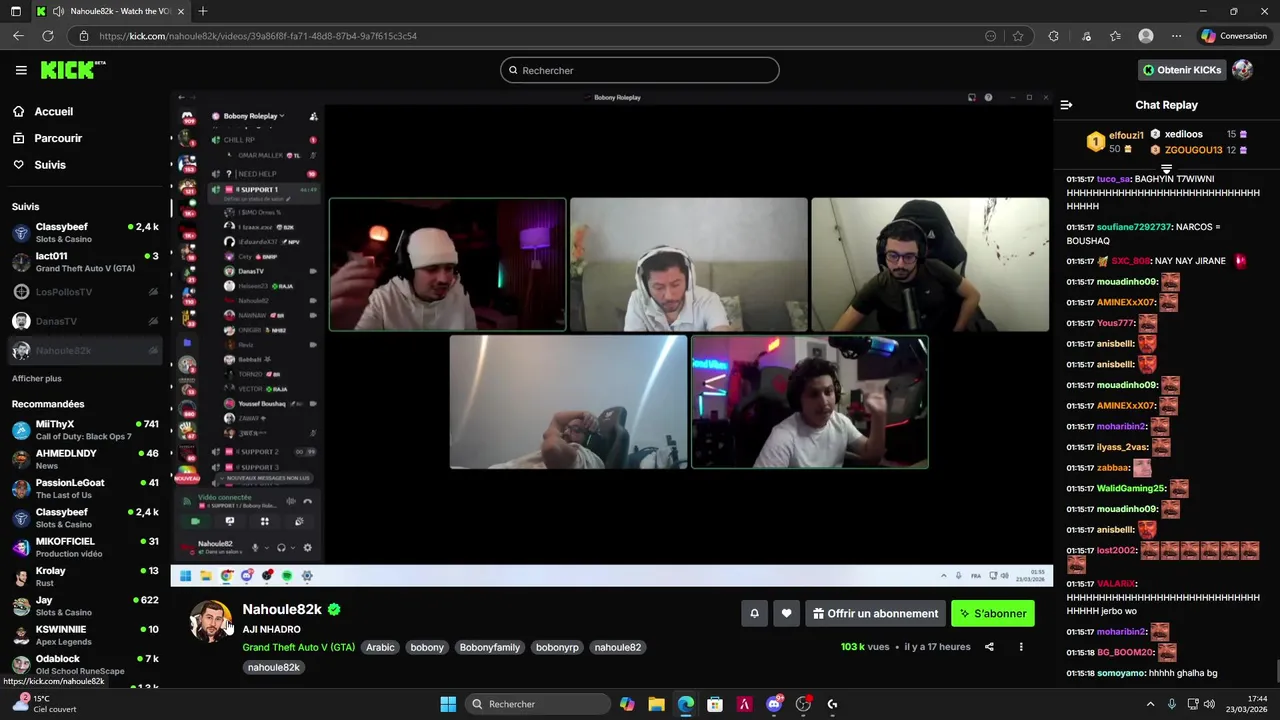Click Nahoule82k streamer avatar
Image resolution: width=1280 pixels, height=720 pixels.
211,621
